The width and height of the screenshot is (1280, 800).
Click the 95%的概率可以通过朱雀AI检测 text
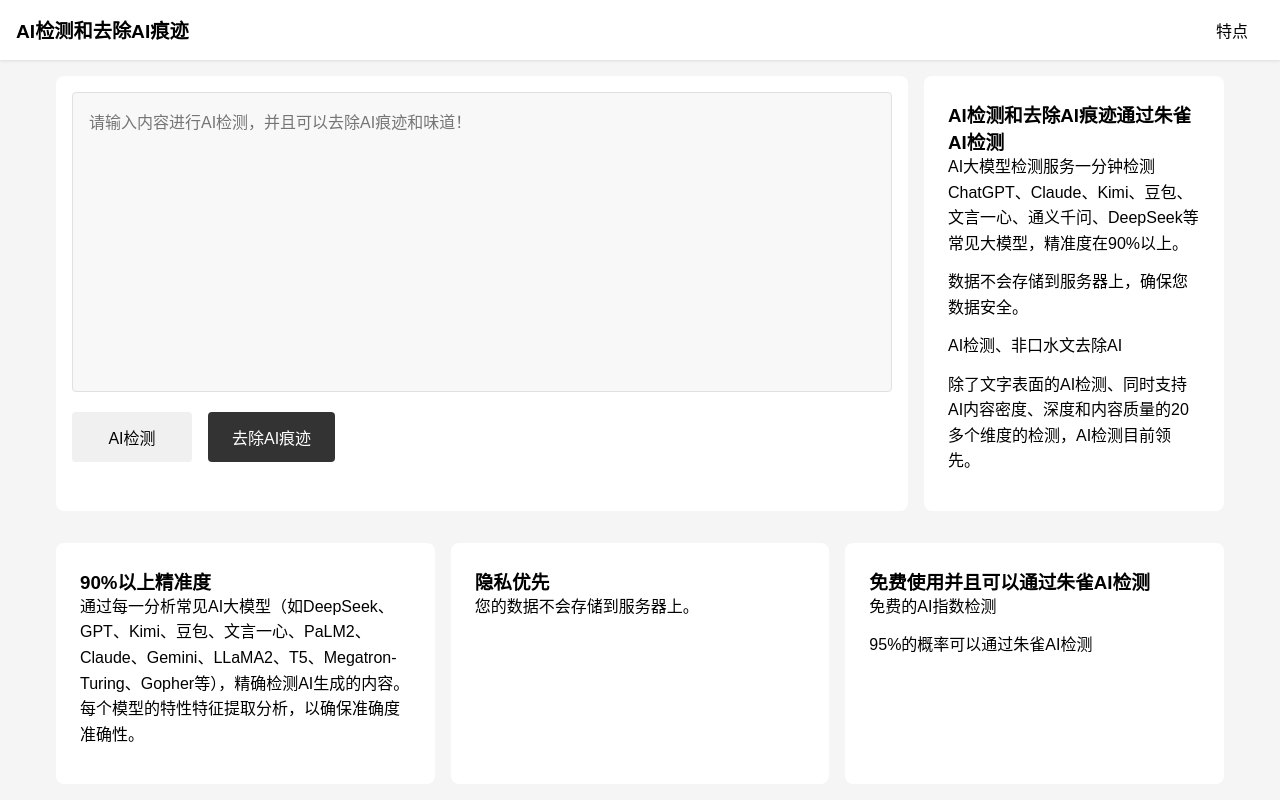(980, 645)
